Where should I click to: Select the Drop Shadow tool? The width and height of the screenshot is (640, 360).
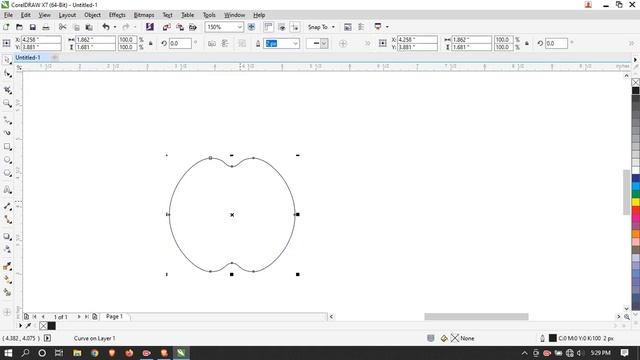(x=7, y=236)
